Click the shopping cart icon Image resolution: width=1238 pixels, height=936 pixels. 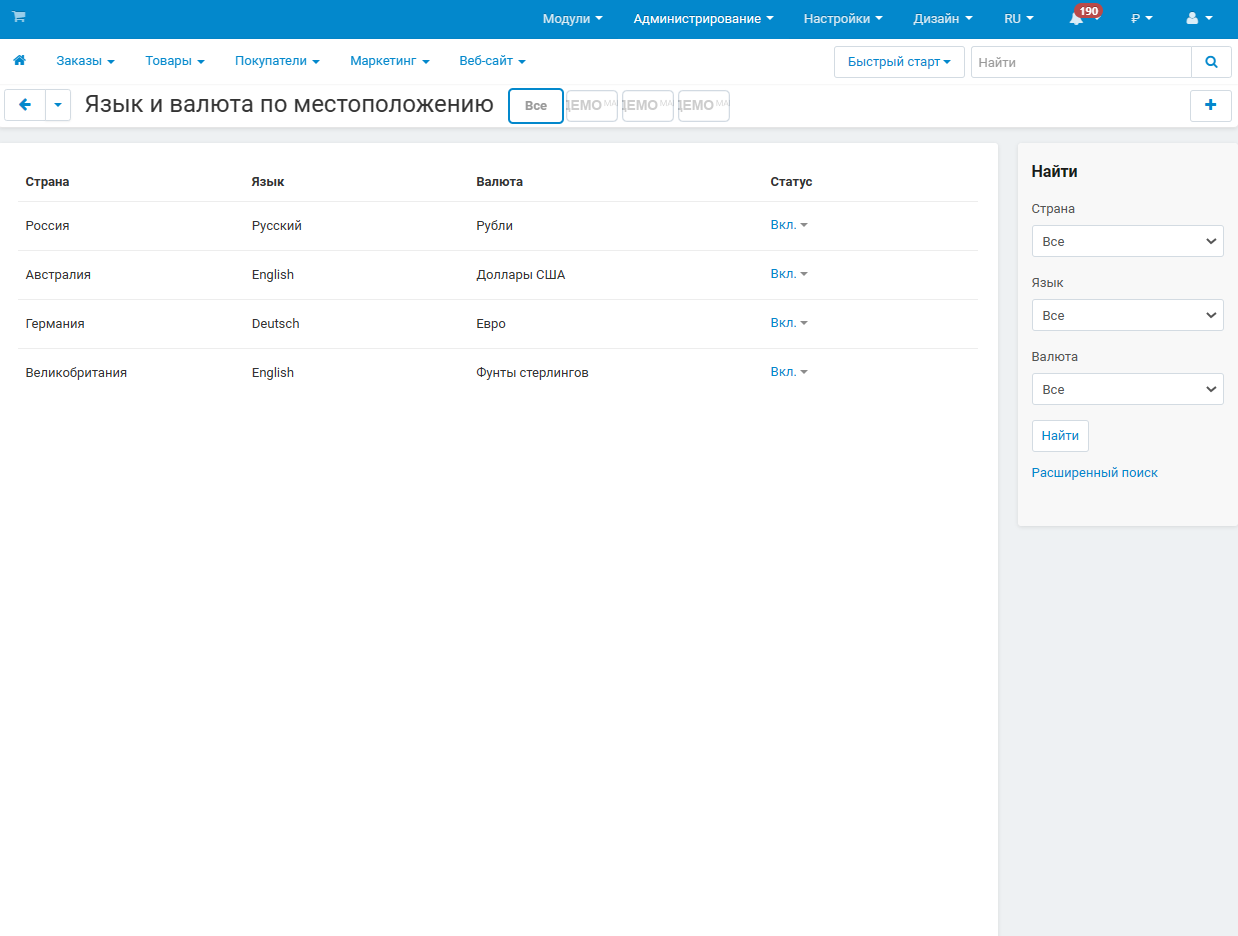tap(19, 17)
